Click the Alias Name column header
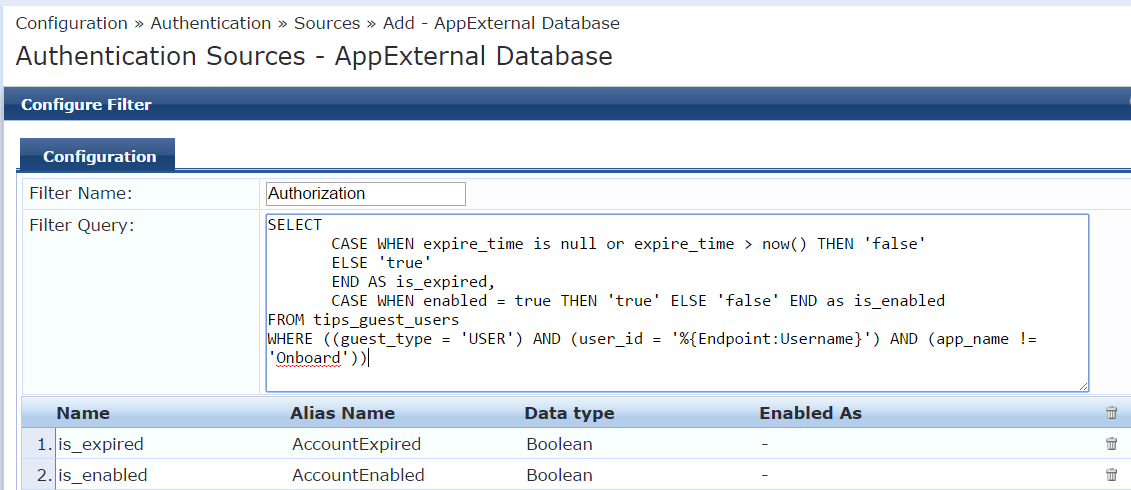Viewport: 1131px width, 490px height. click(x=343, y=413)
